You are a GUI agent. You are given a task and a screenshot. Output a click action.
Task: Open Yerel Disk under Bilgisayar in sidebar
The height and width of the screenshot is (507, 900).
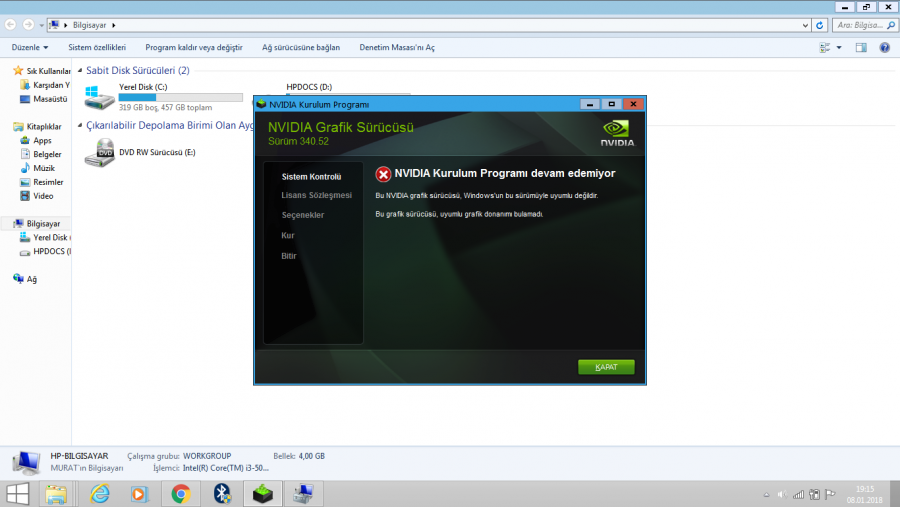[45, 237]
